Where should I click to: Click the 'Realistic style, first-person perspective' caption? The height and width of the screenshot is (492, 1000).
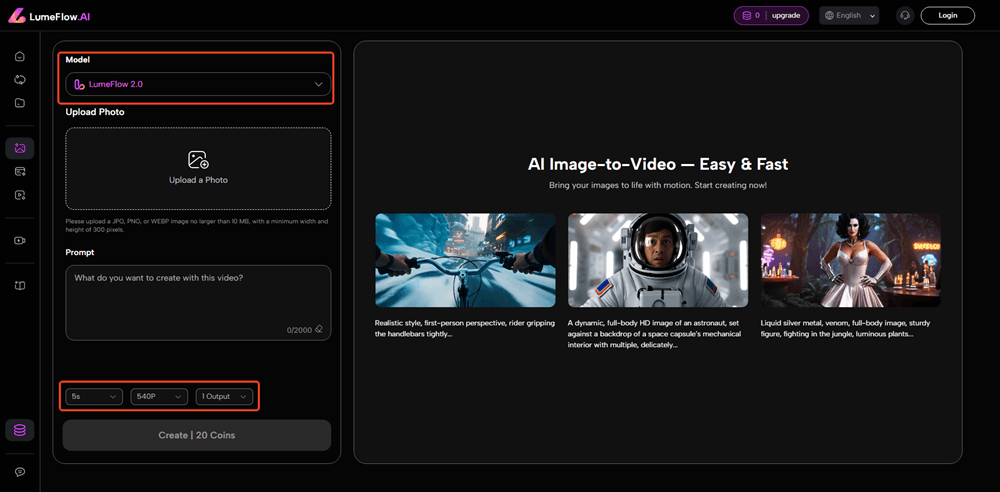pyautogui.click(x=465, y=328)
